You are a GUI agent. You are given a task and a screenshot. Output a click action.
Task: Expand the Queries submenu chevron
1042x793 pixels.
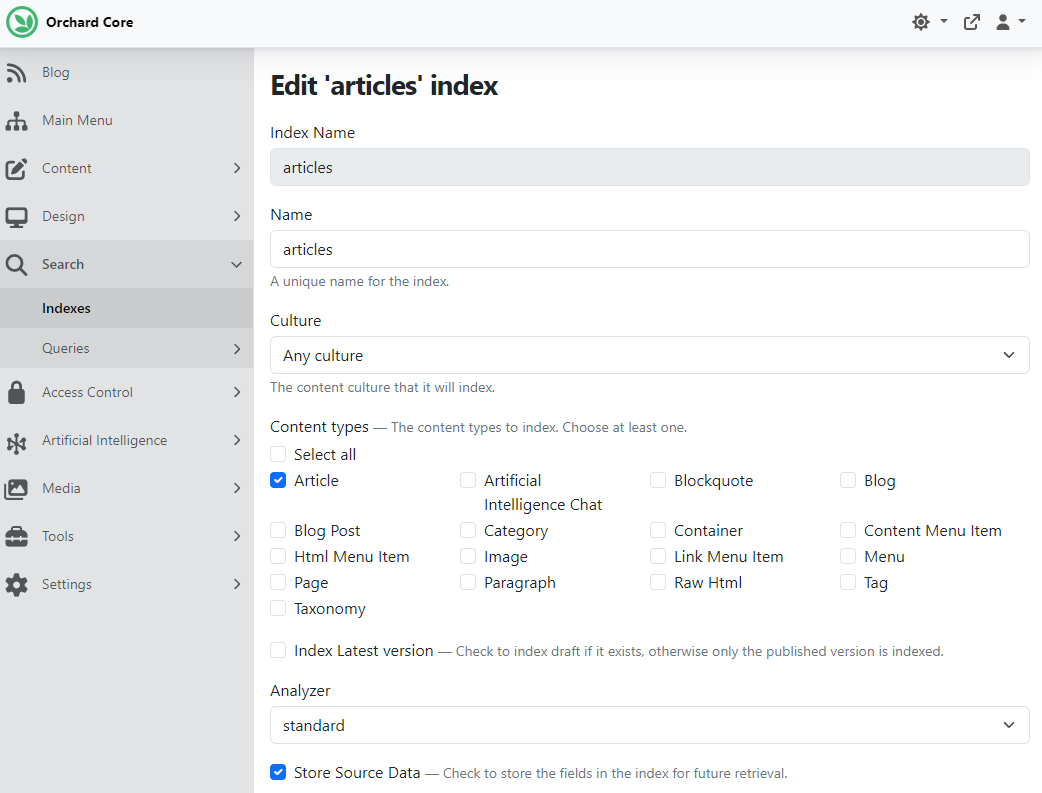[237, 349]
